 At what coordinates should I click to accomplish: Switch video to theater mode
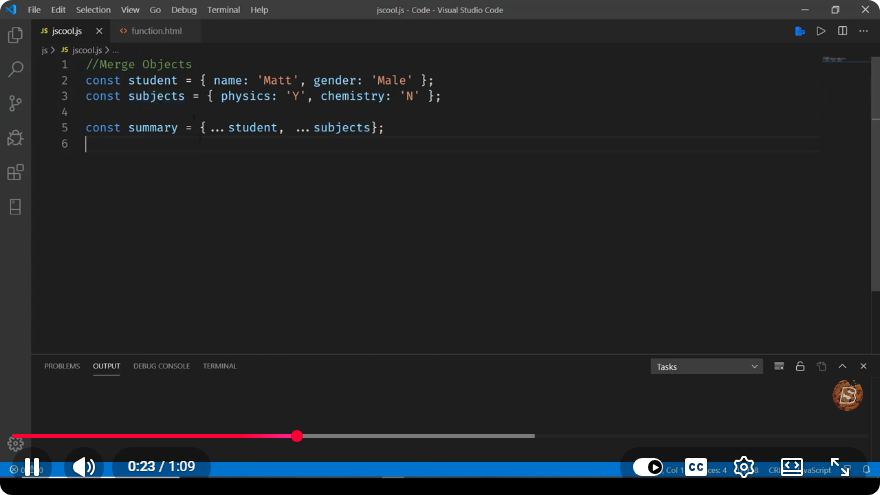pos(791,467)
